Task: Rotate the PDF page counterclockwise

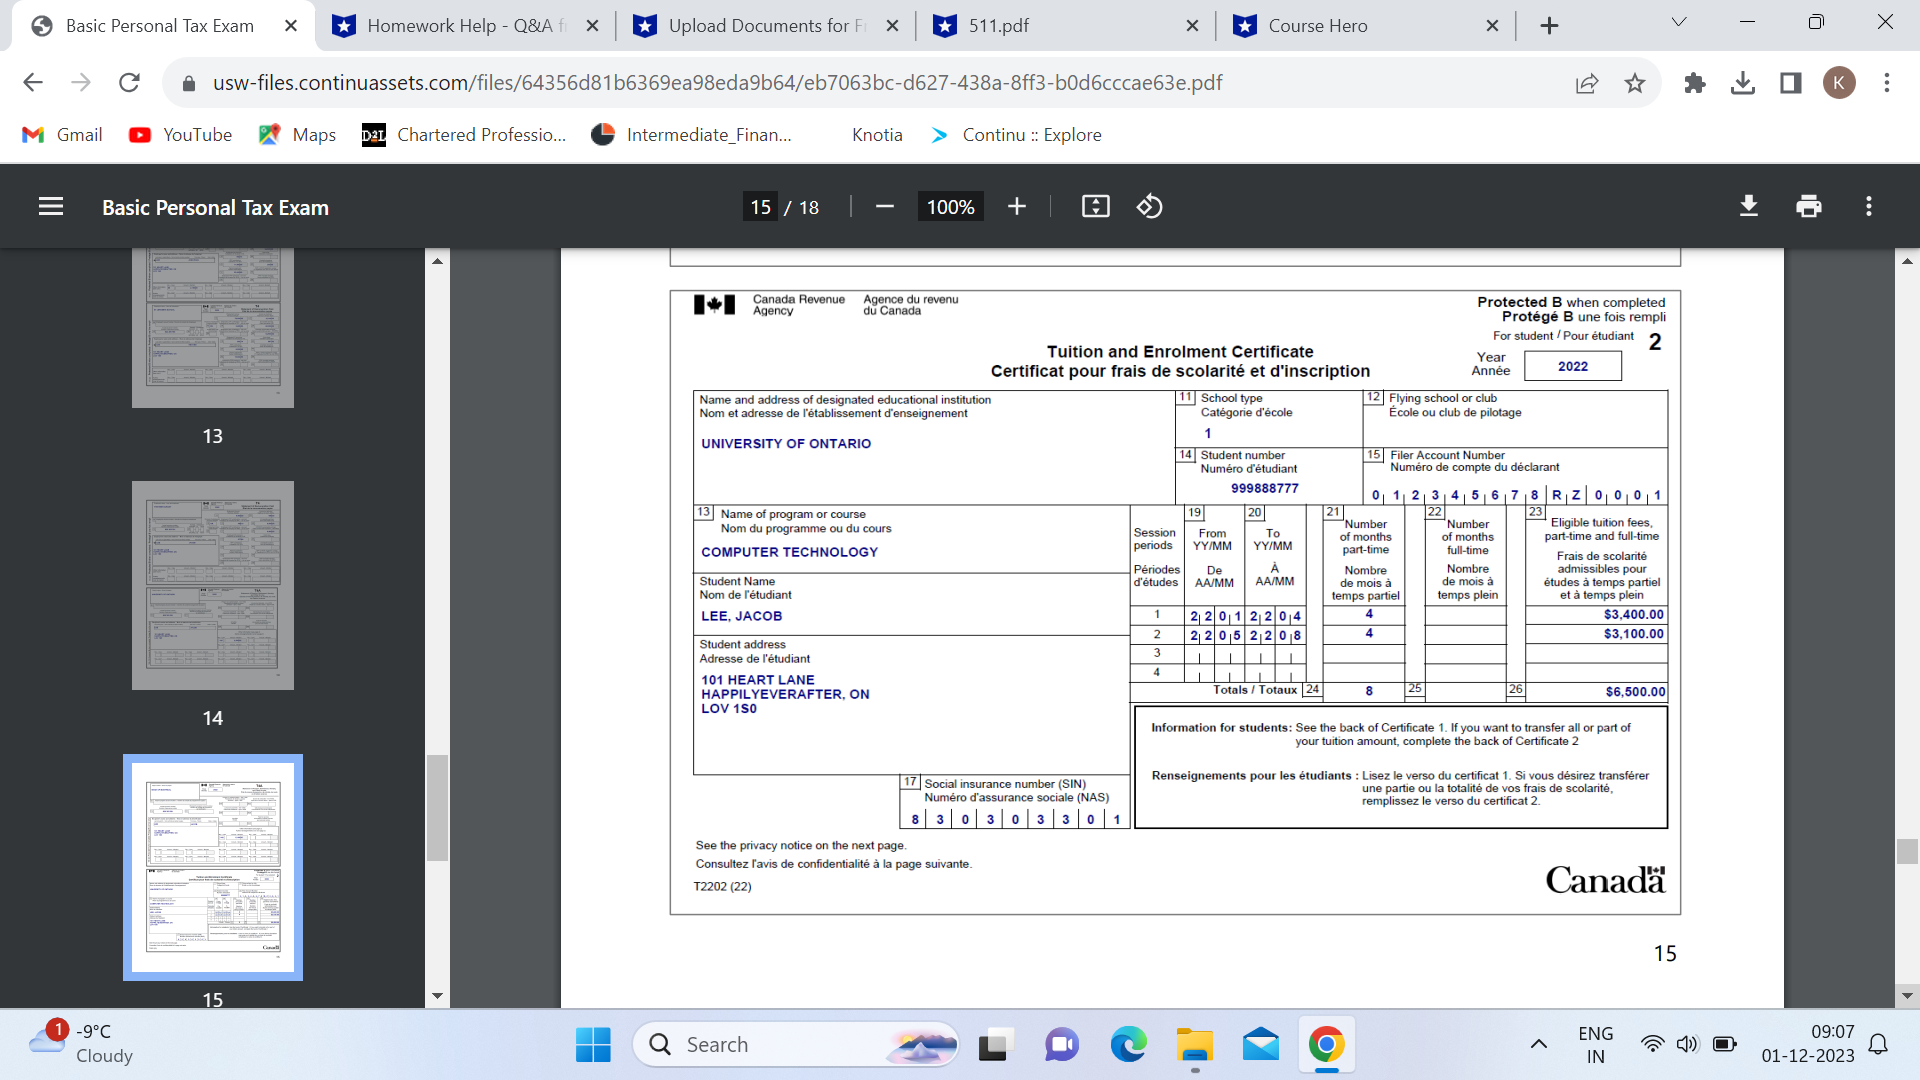Action: 1150,206
